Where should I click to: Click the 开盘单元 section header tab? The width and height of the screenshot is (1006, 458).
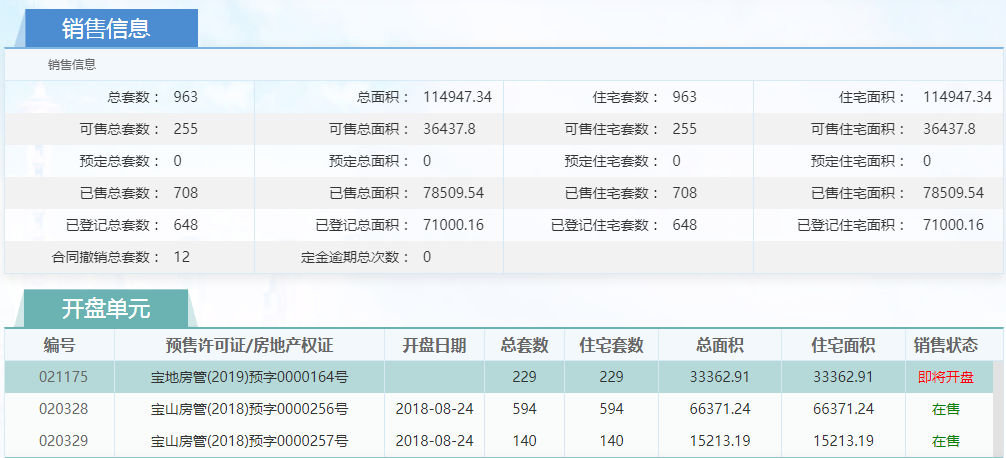tap(105, 308)
